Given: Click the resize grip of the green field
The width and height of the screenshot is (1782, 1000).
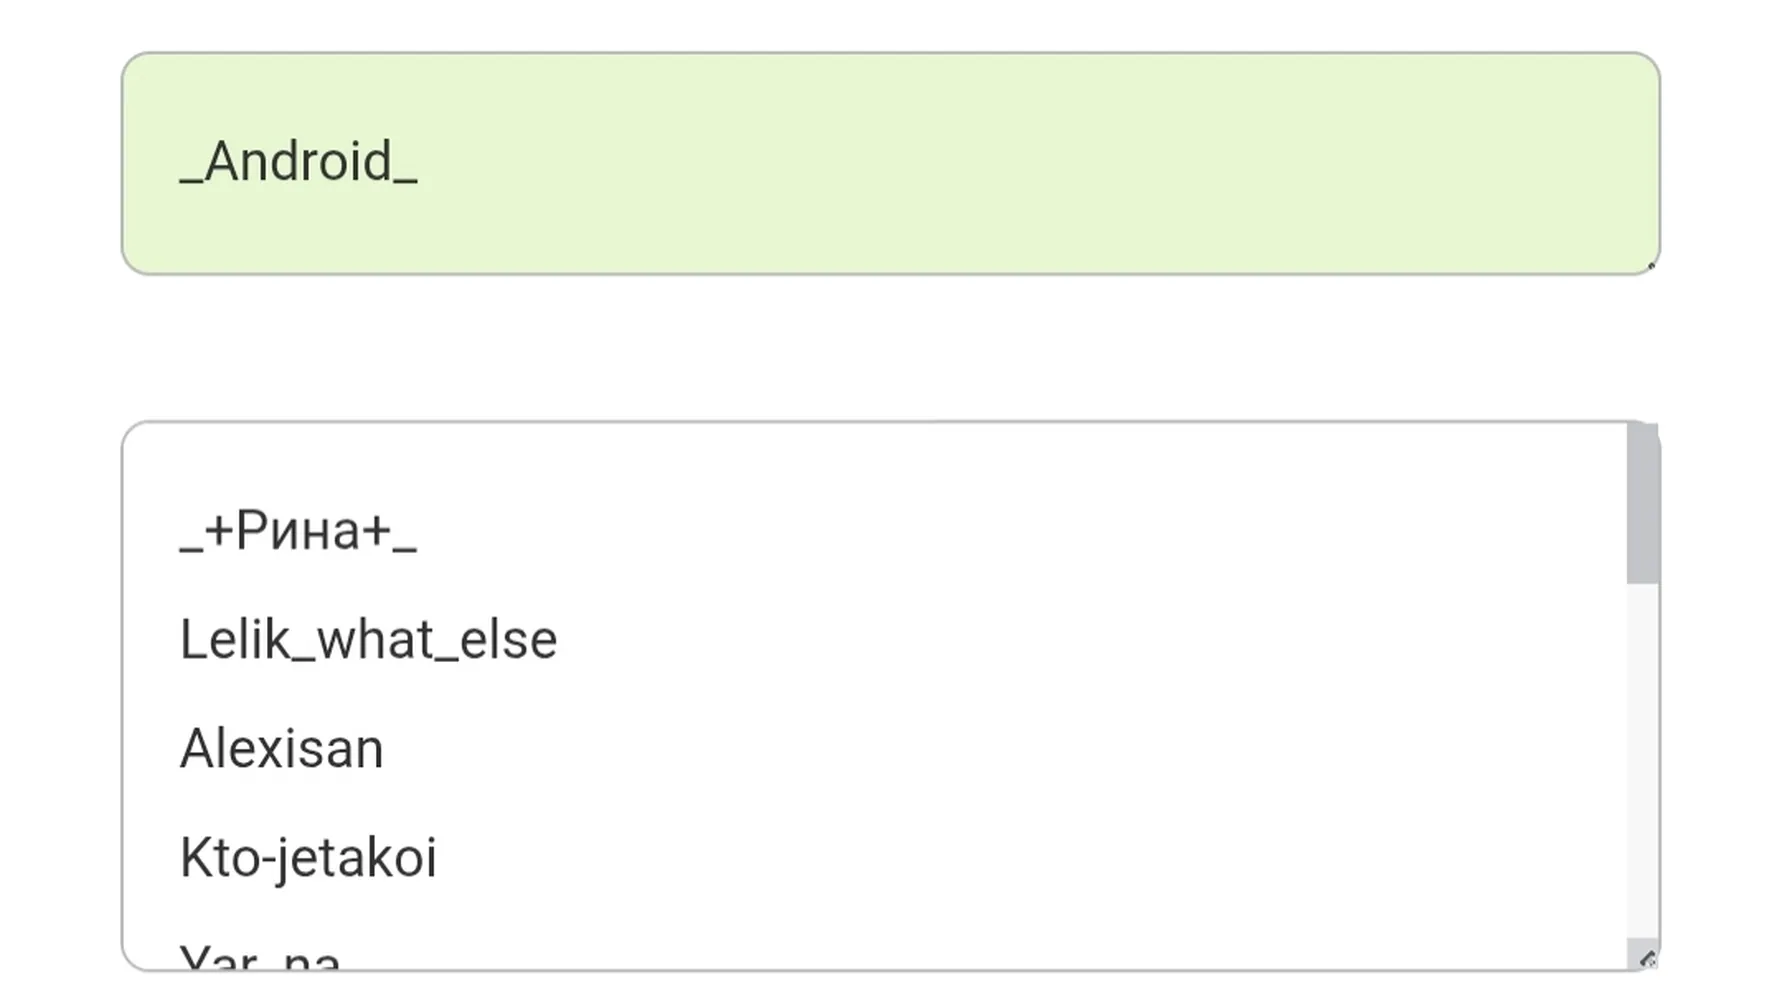Looking at the screenshot, I should click(x=1650, y=264).
